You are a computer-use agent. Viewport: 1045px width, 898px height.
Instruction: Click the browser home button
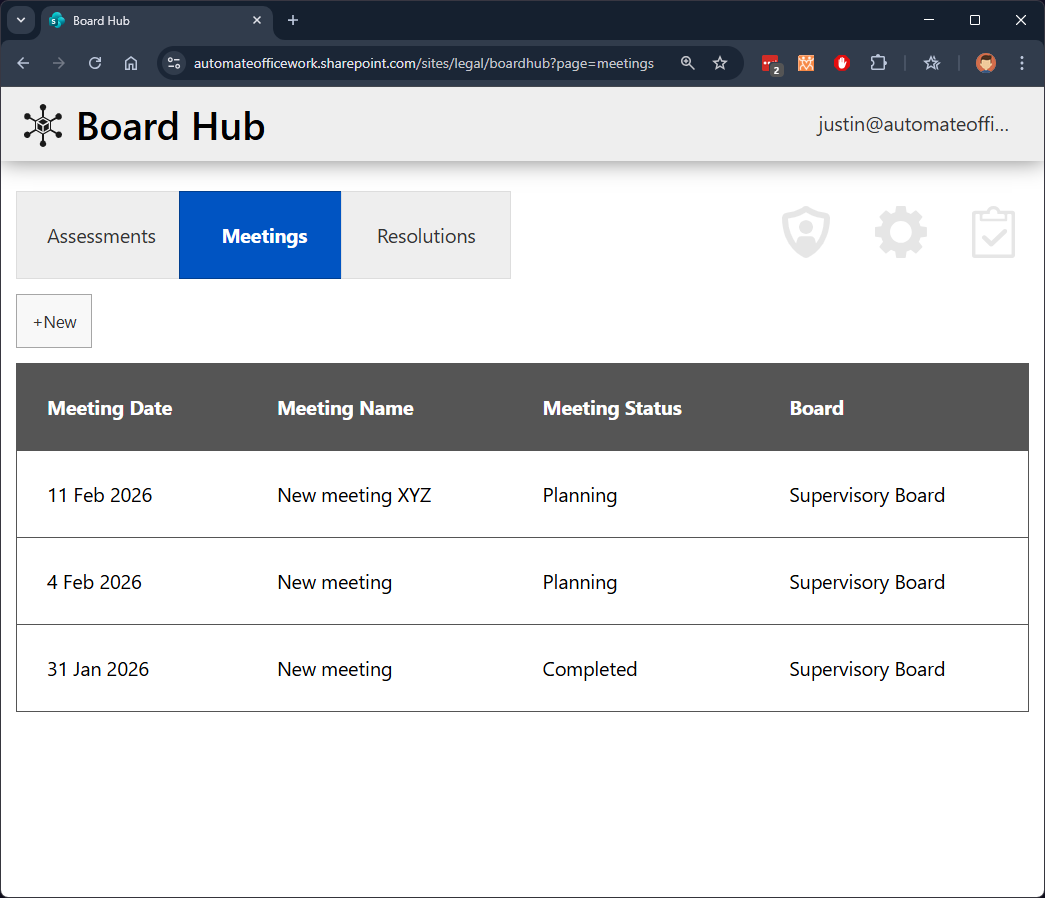click(x=131, y=63)
